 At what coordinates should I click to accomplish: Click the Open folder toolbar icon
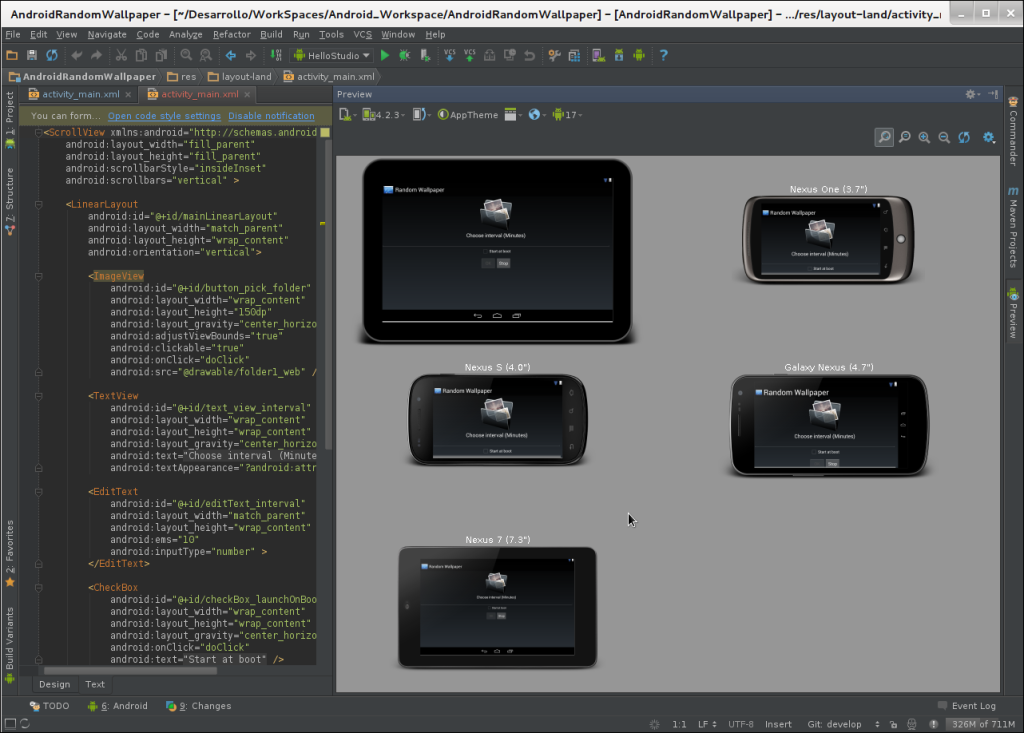coord(12,56)
